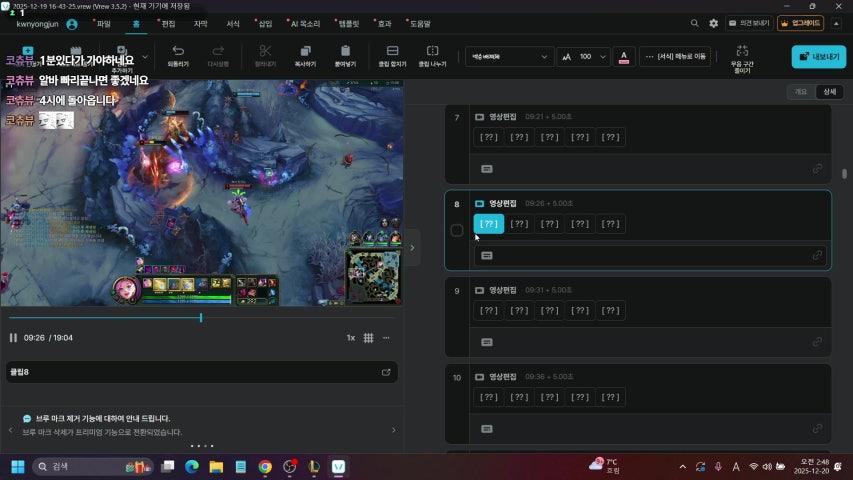Click the game video preview

202,193
